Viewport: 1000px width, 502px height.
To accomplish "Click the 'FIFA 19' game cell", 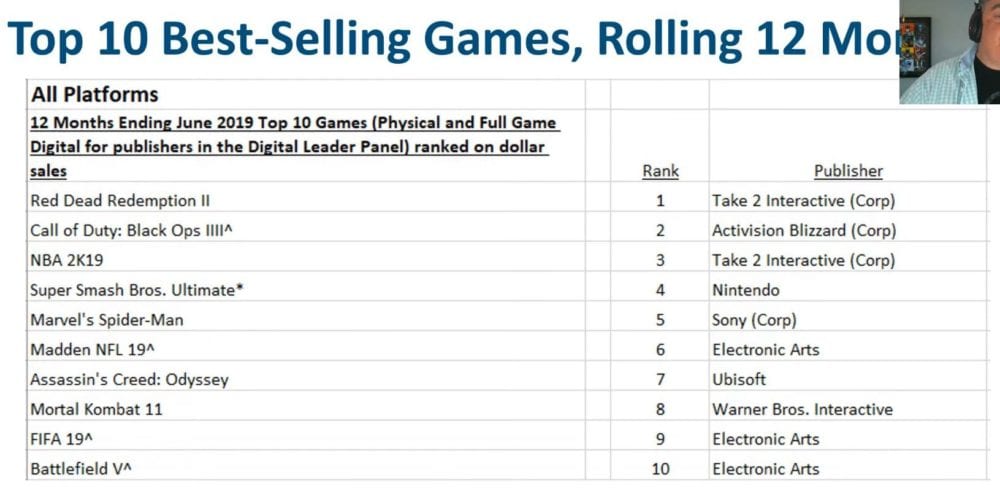I will tap(65, 439).
